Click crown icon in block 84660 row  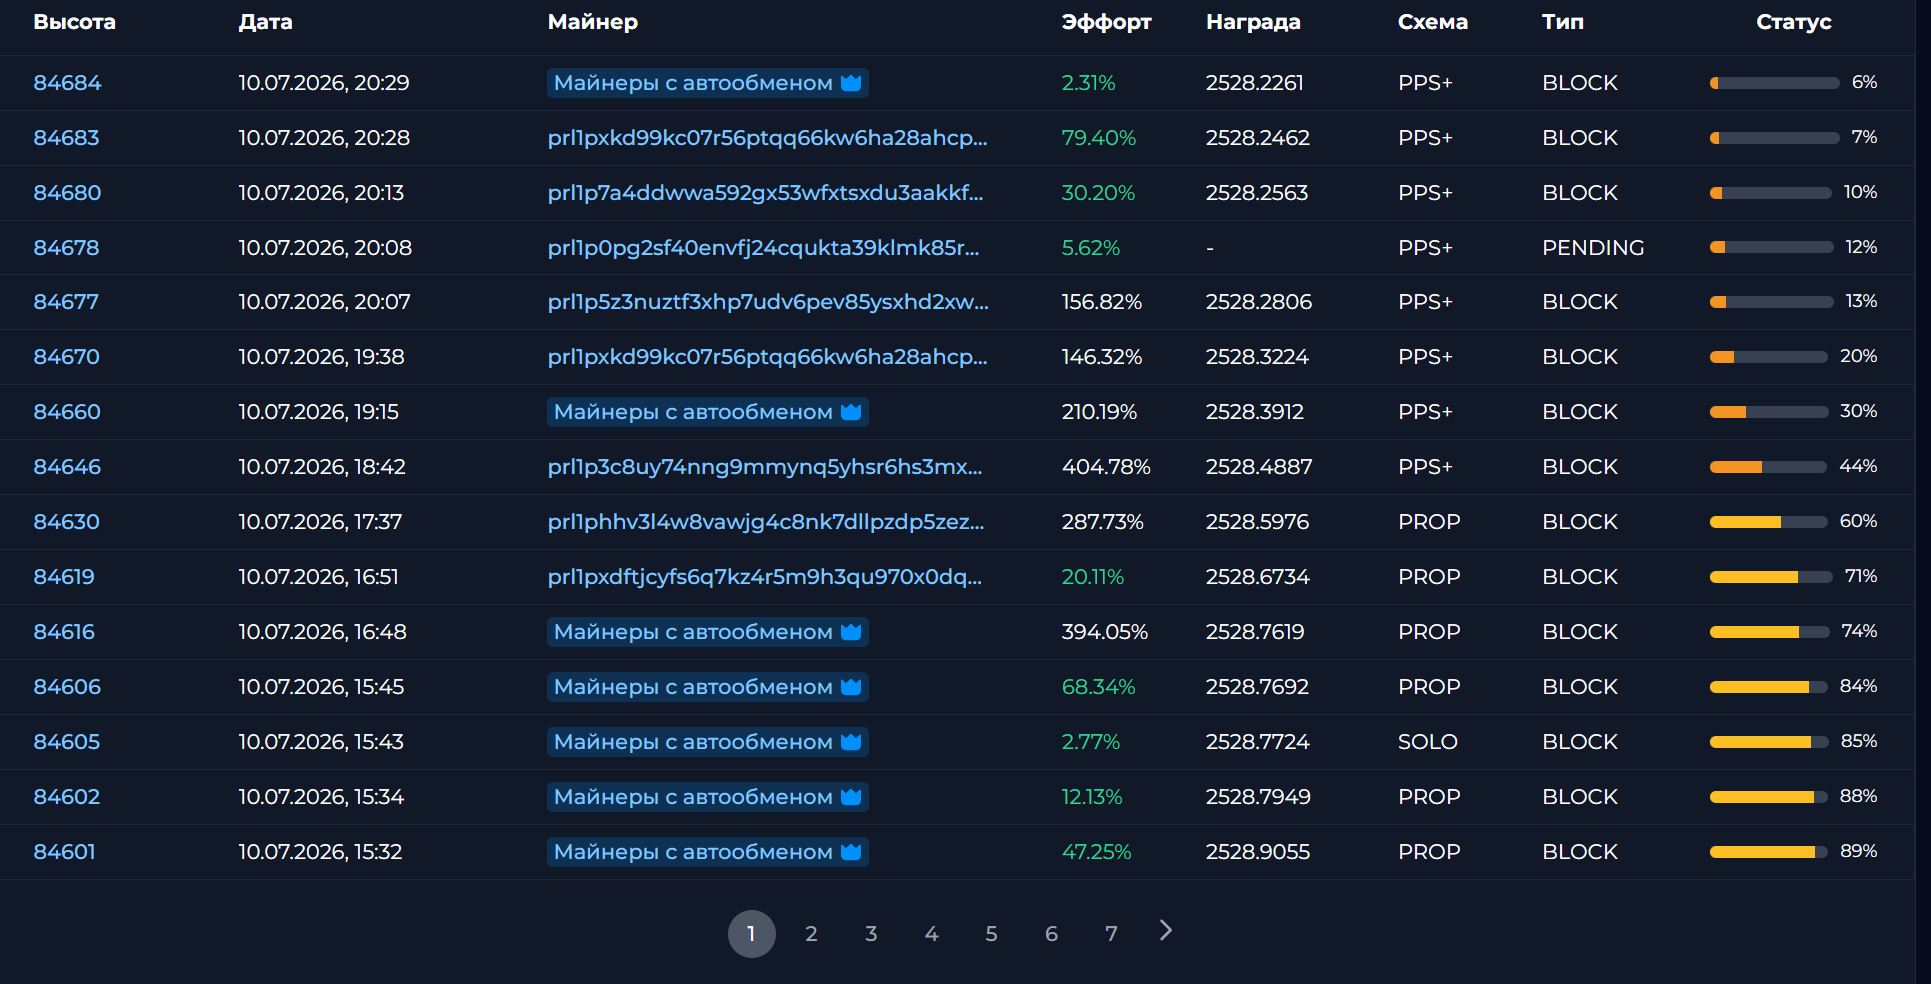click(x=851, y=412)
